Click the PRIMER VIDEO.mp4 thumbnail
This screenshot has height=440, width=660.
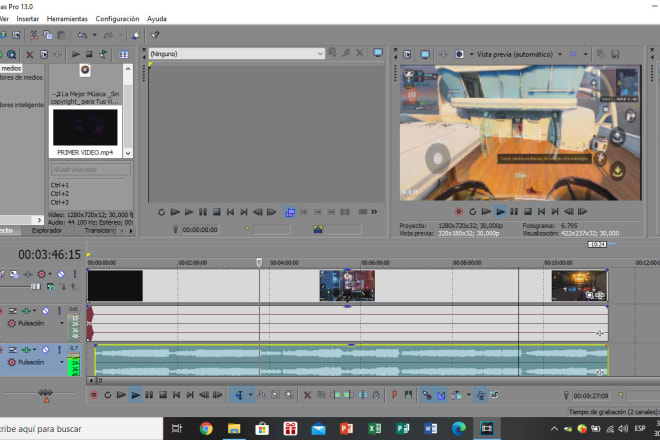85,128
